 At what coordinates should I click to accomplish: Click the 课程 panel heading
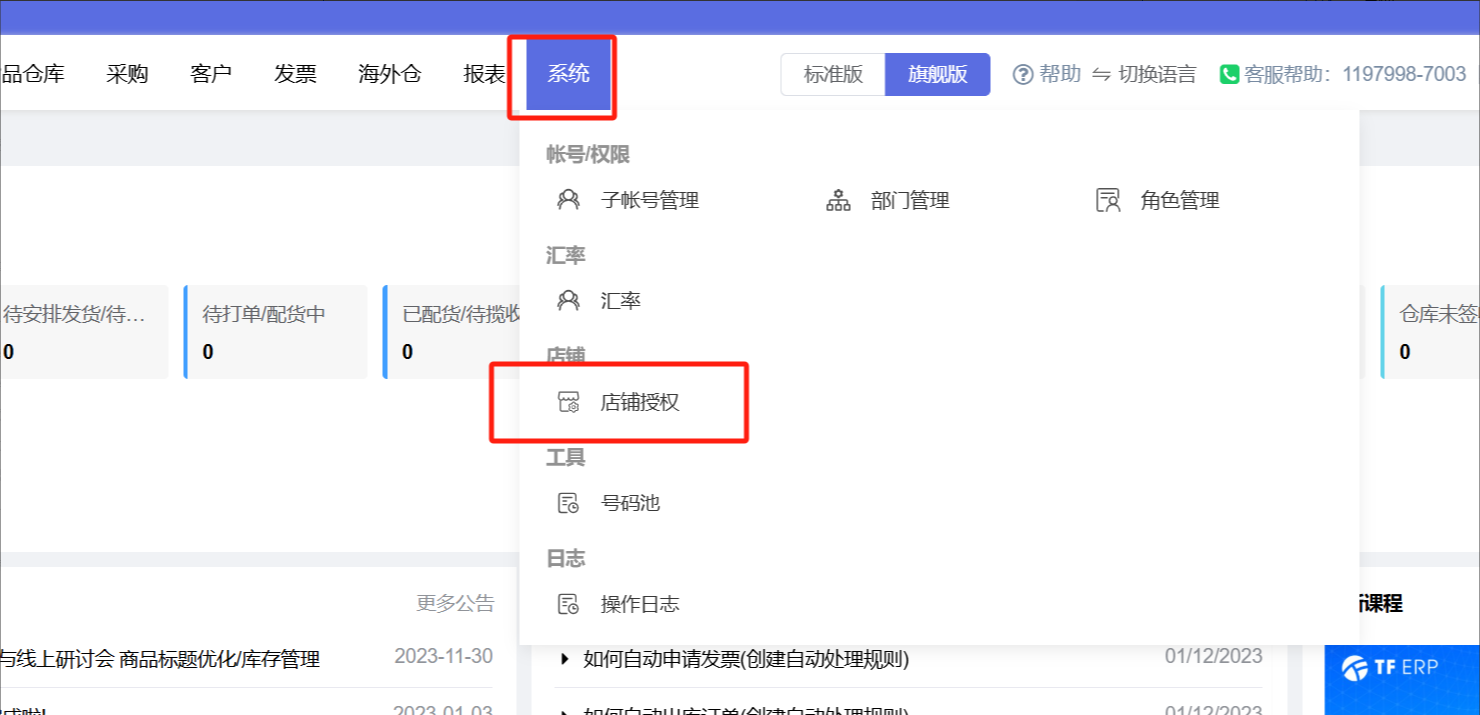(x=1380, y=603)
